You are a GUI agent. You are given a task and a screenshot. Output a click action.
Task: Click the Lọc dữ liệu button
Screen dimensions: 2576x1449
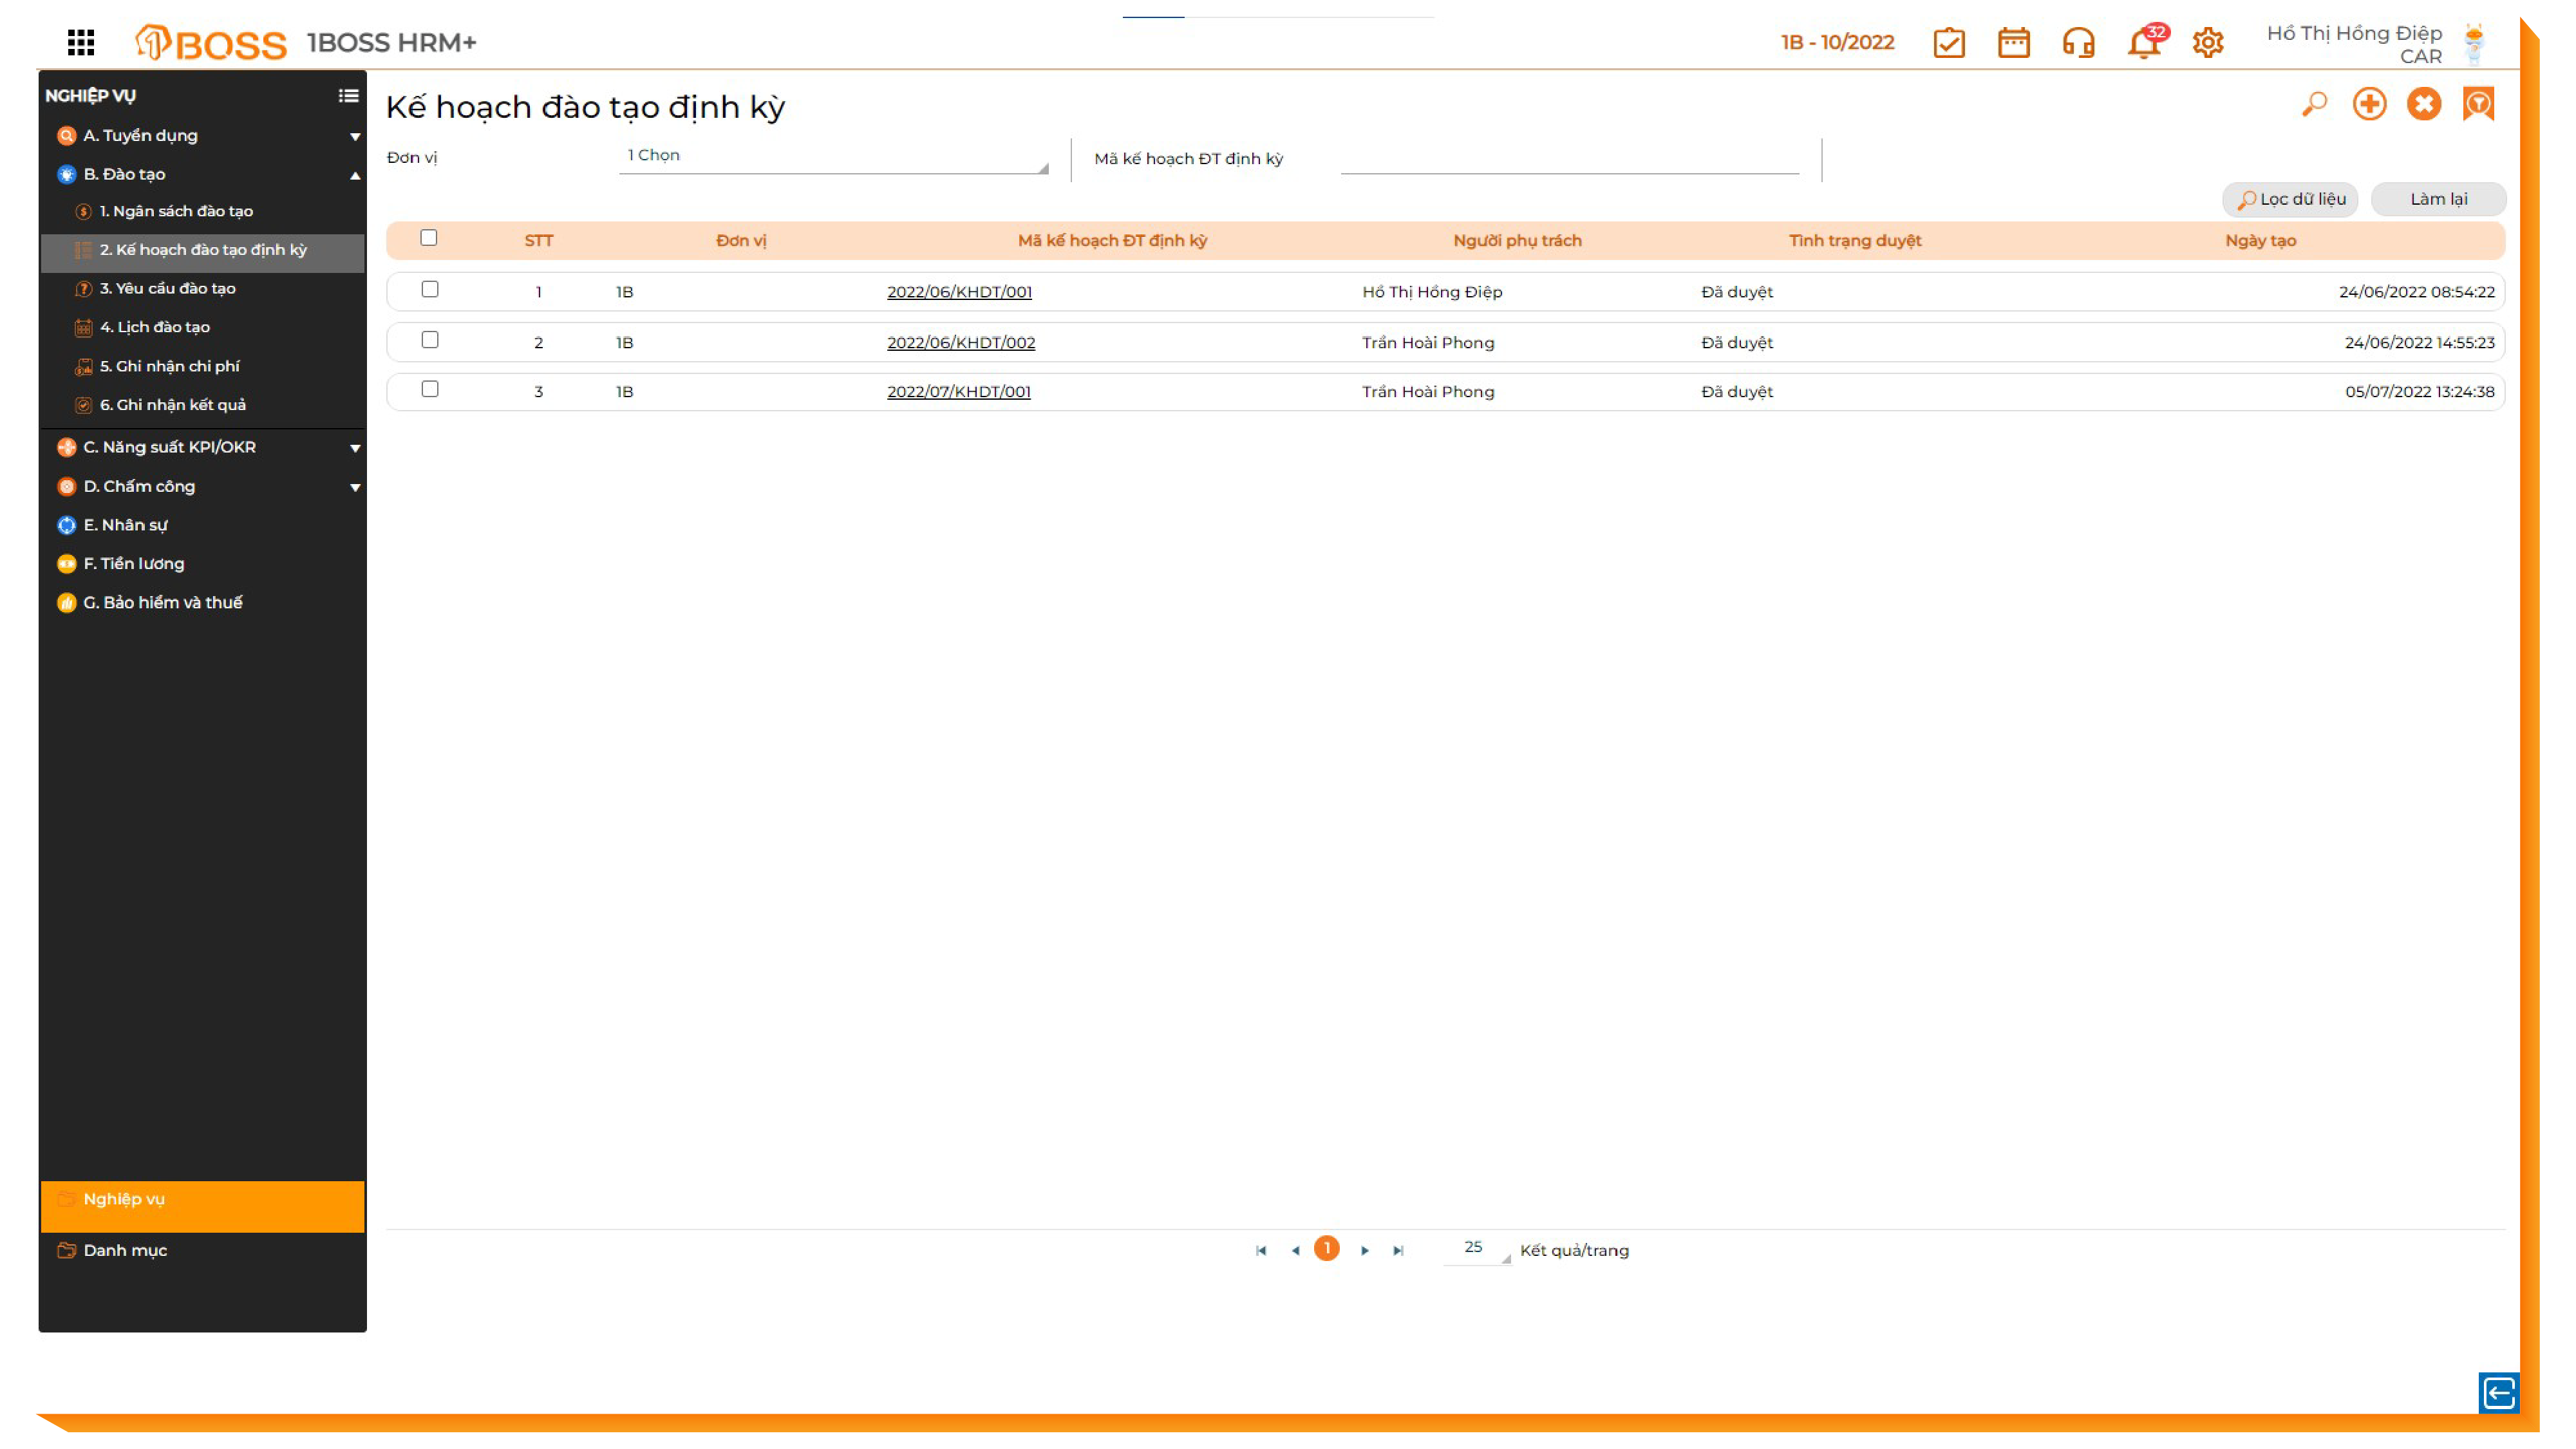pos(2290,199)
